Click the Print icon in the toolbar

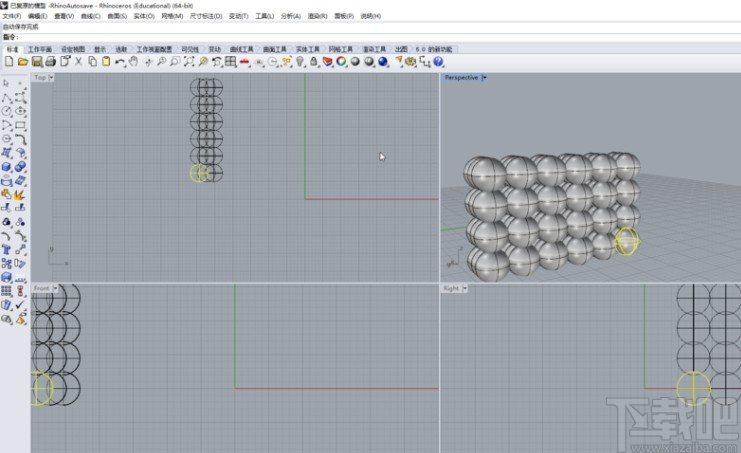tap(50, 62)
